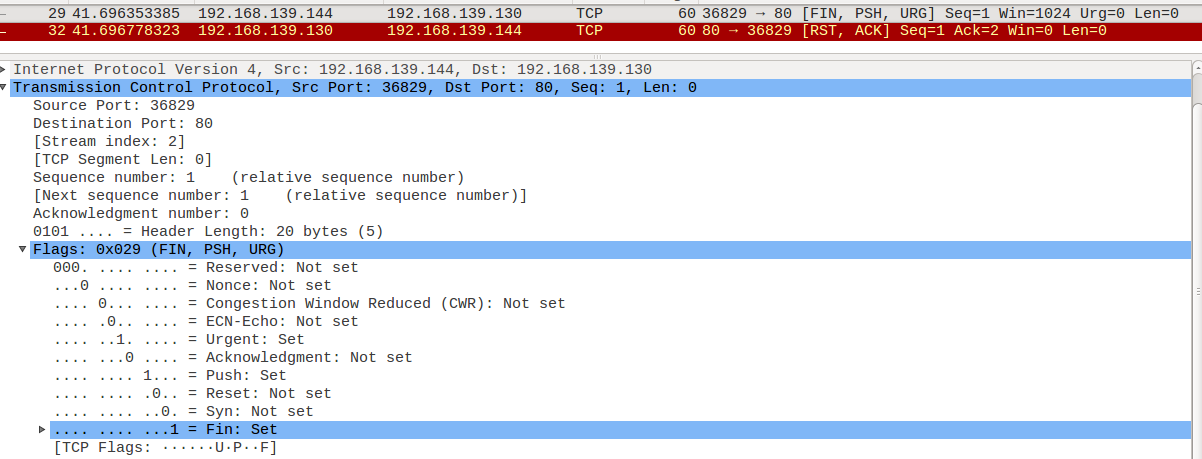Image resolution: width=1202 pixels, height=459 pixels.
Task: Select the Acknowledgment: Not set flag line
Action: pyautogui.click(x=233, y=358)
